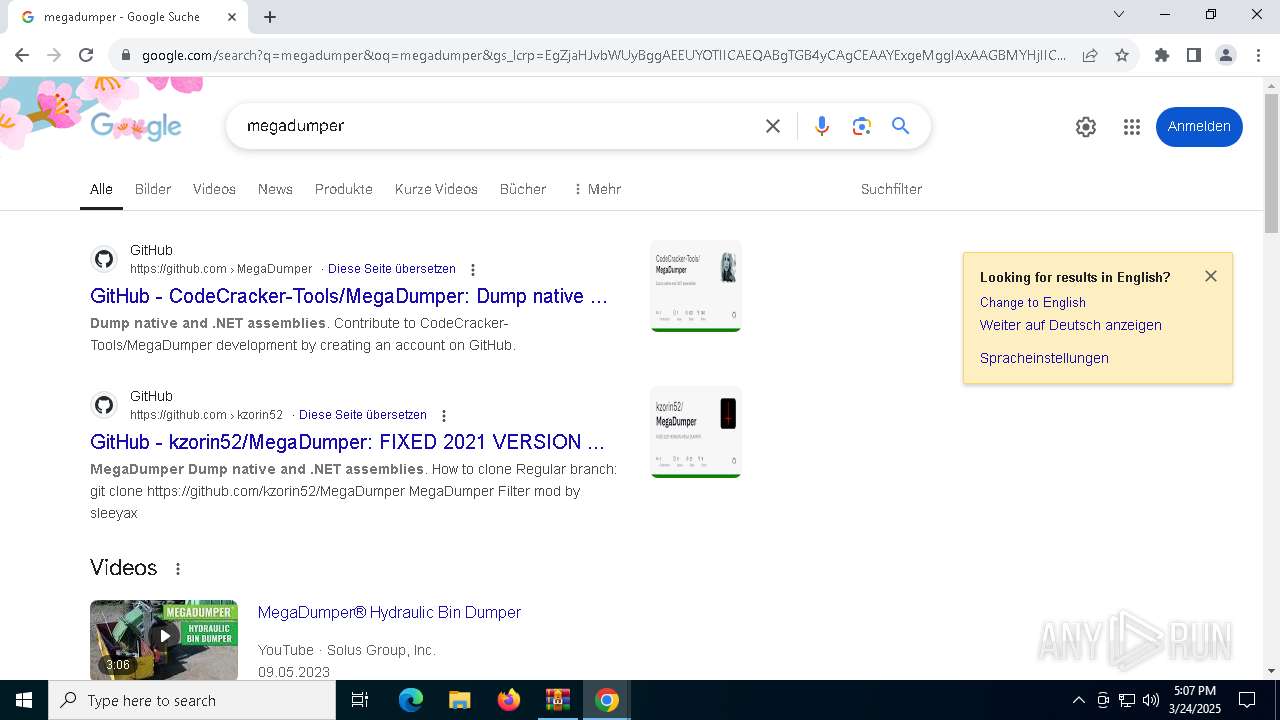Clear the search box with X

tap(773, 126)
